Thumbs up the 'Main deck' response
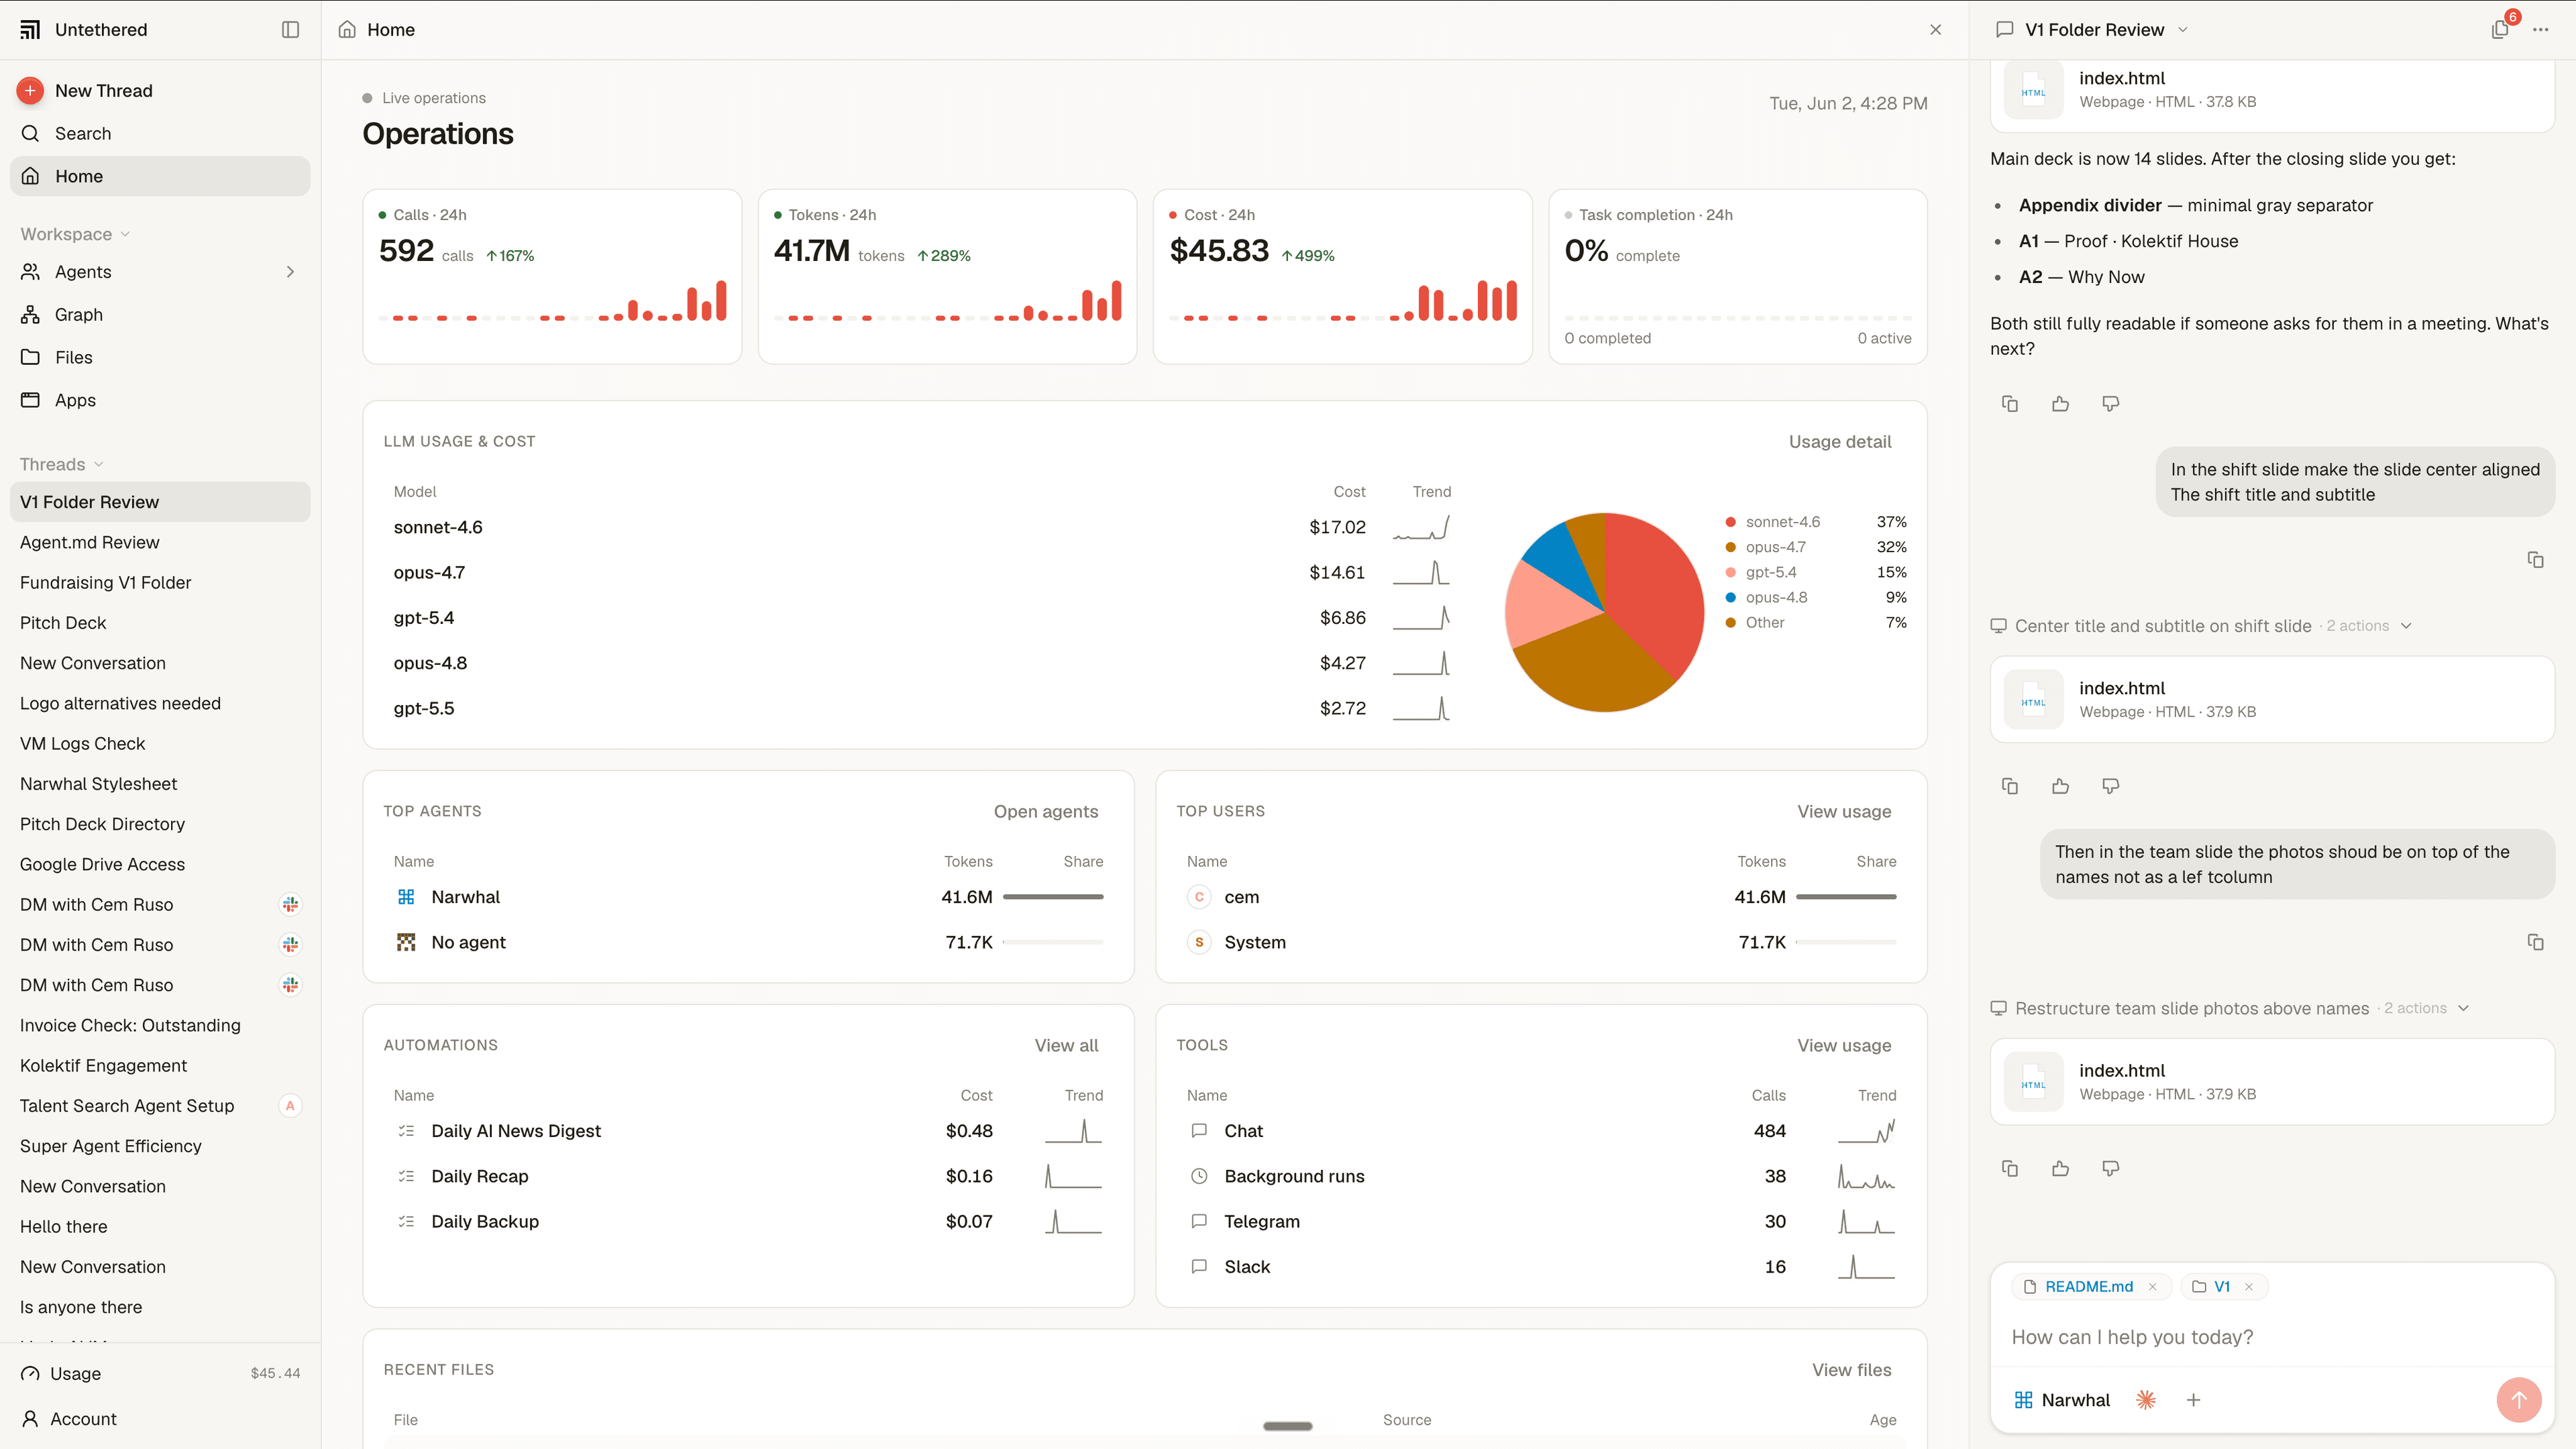 pos(2060,404)
